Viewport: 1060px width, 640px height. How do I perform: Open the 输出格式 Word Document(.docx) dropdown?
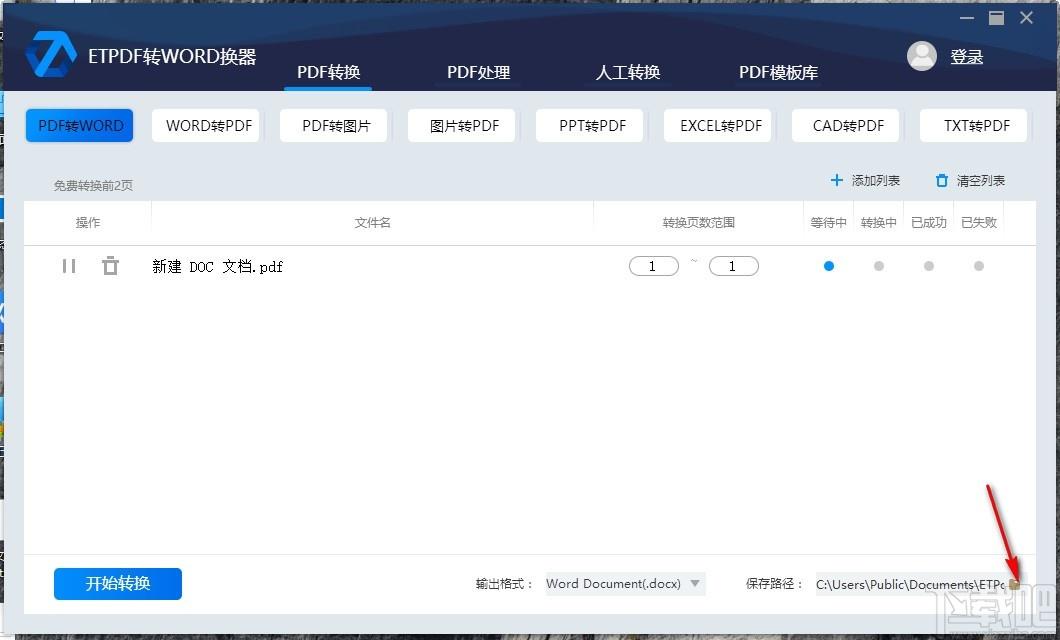[x=625, y=584]
